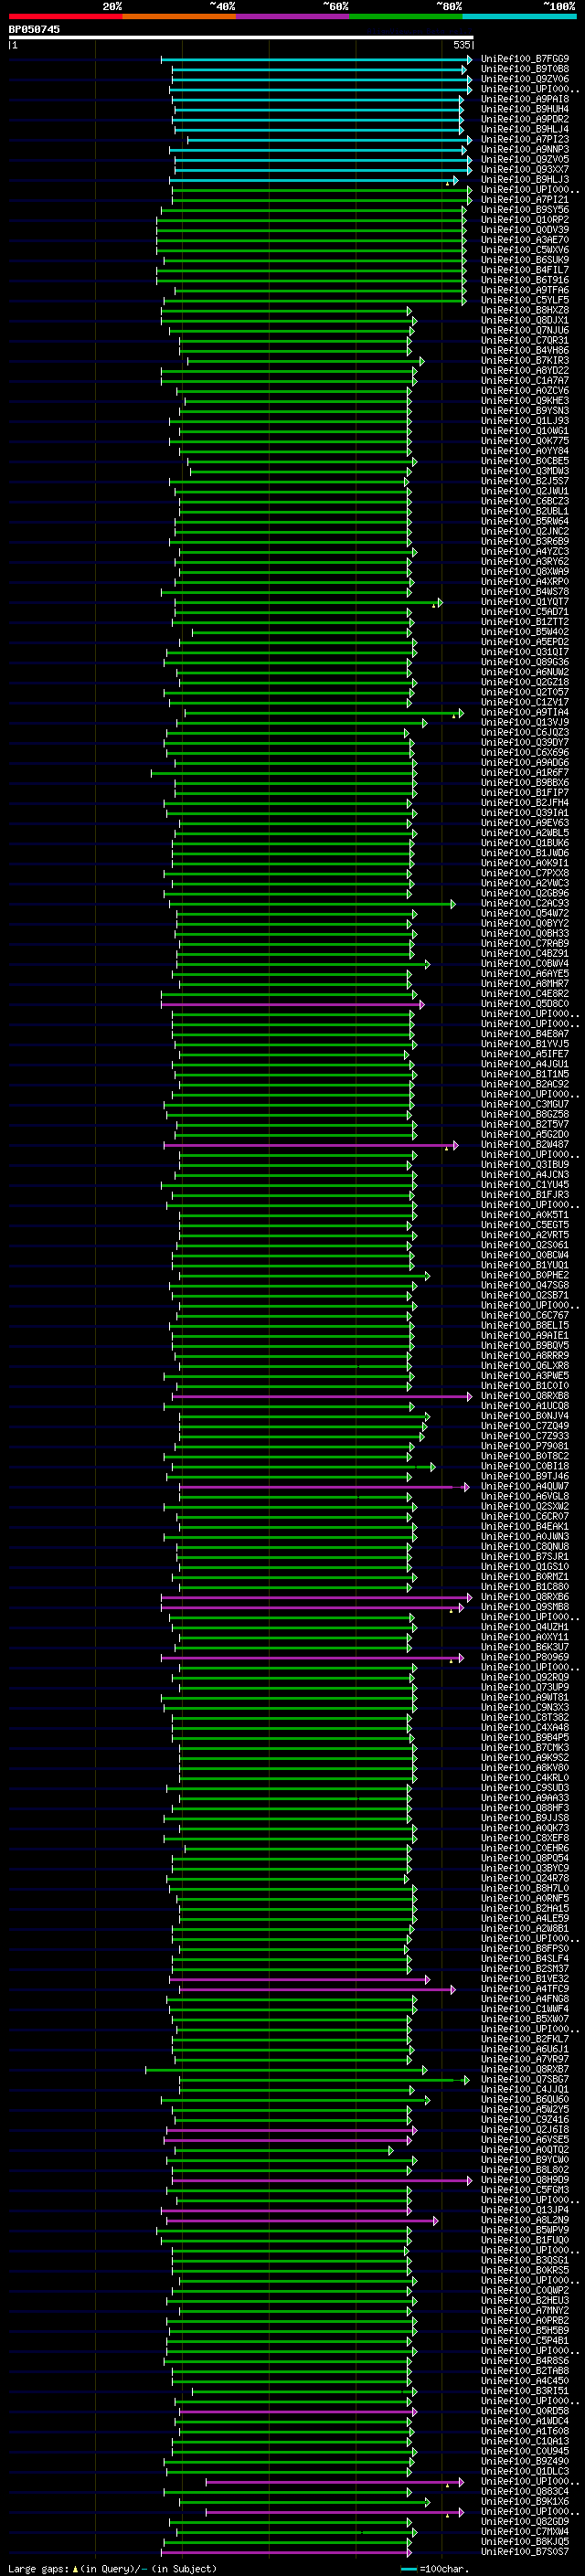Screen dimensions: 585x2576
Task: Click the red ~20% identity legend segment
Action: [x=65, y=16]
